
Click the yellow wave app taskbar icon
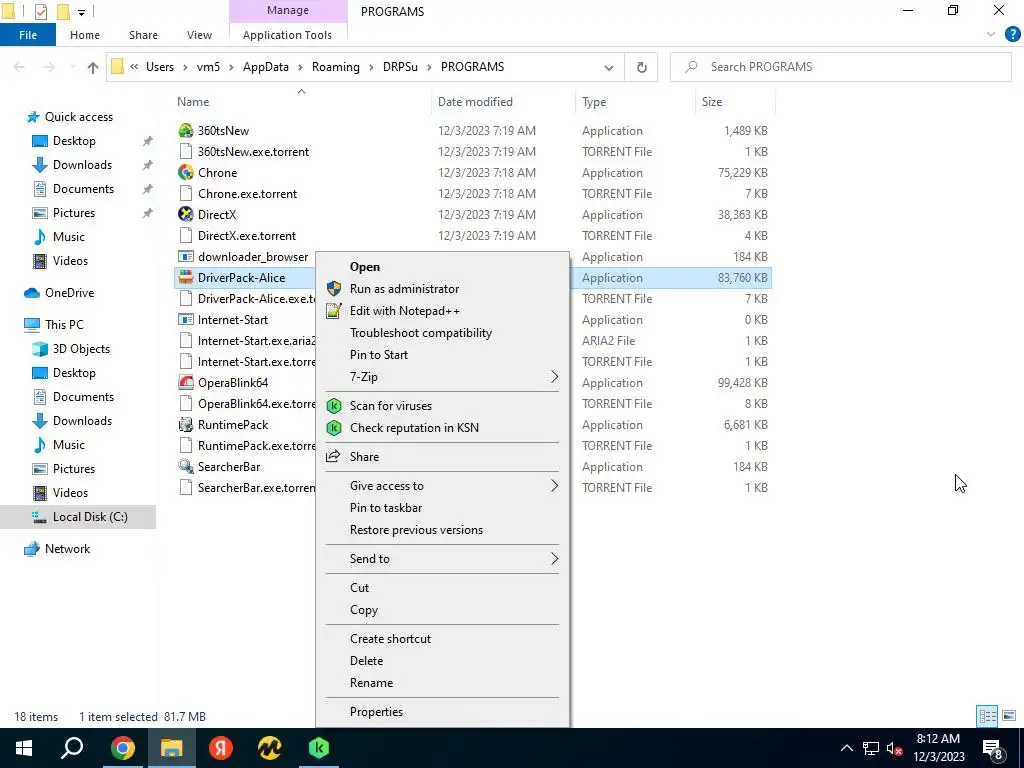coord(270,748)
